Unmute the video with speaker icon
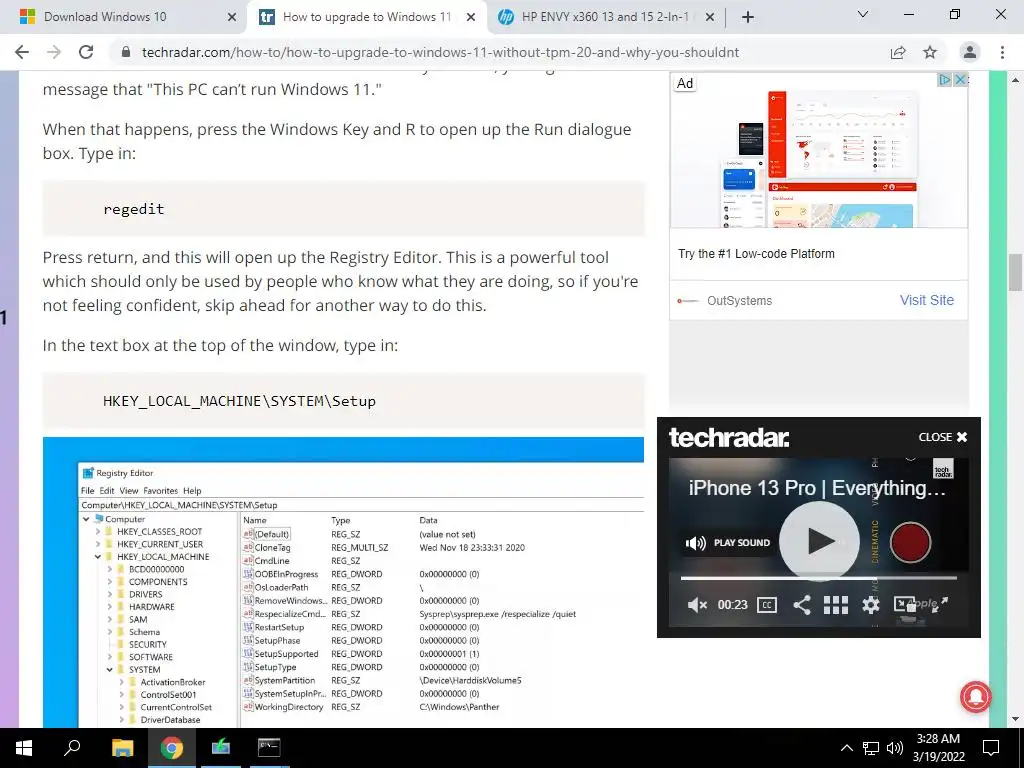1024x768 pixels. [697, 605]
